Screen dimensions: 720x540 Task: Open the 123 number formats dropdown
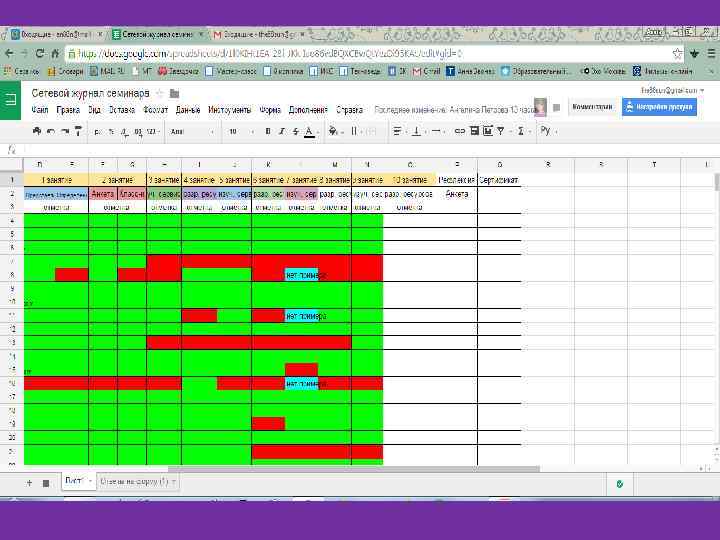pos(153,132)
